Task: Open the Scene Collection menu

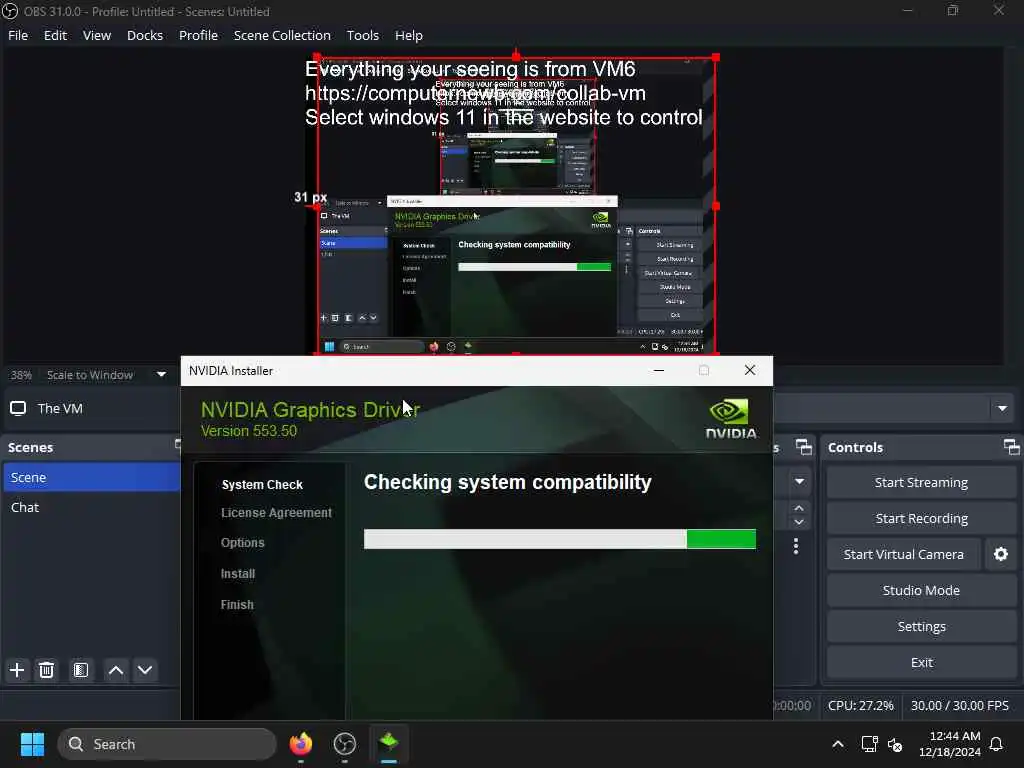Action: point(282,35)
